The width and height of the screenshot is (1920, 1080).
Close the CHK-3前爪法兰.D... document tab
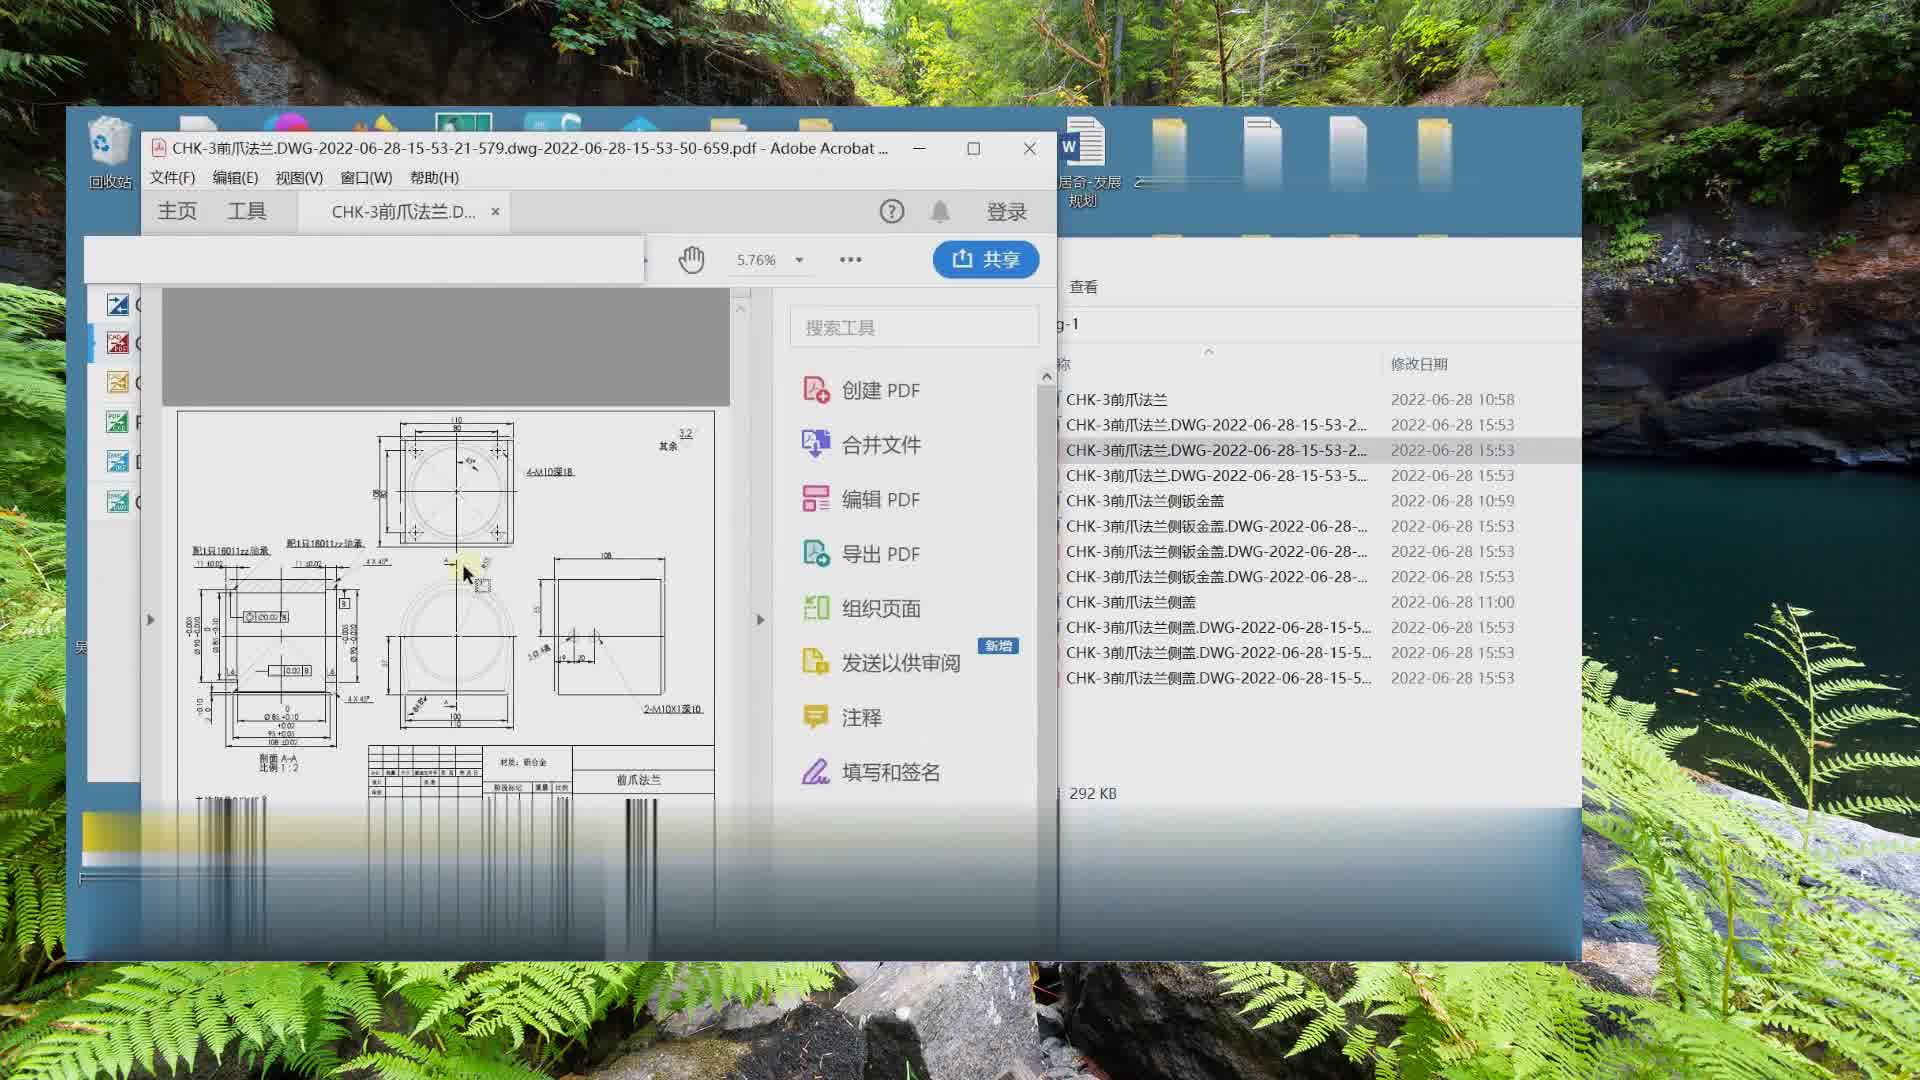(495, 212)
